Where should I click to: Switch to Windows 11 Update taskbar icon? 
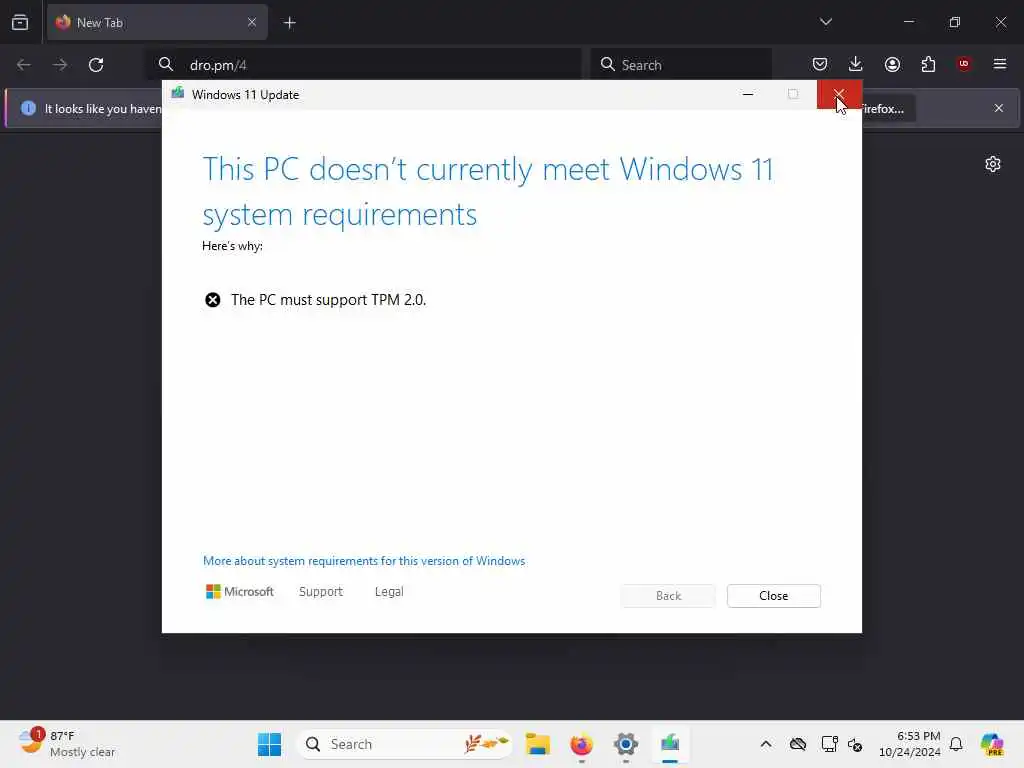[x=669, y=744]
